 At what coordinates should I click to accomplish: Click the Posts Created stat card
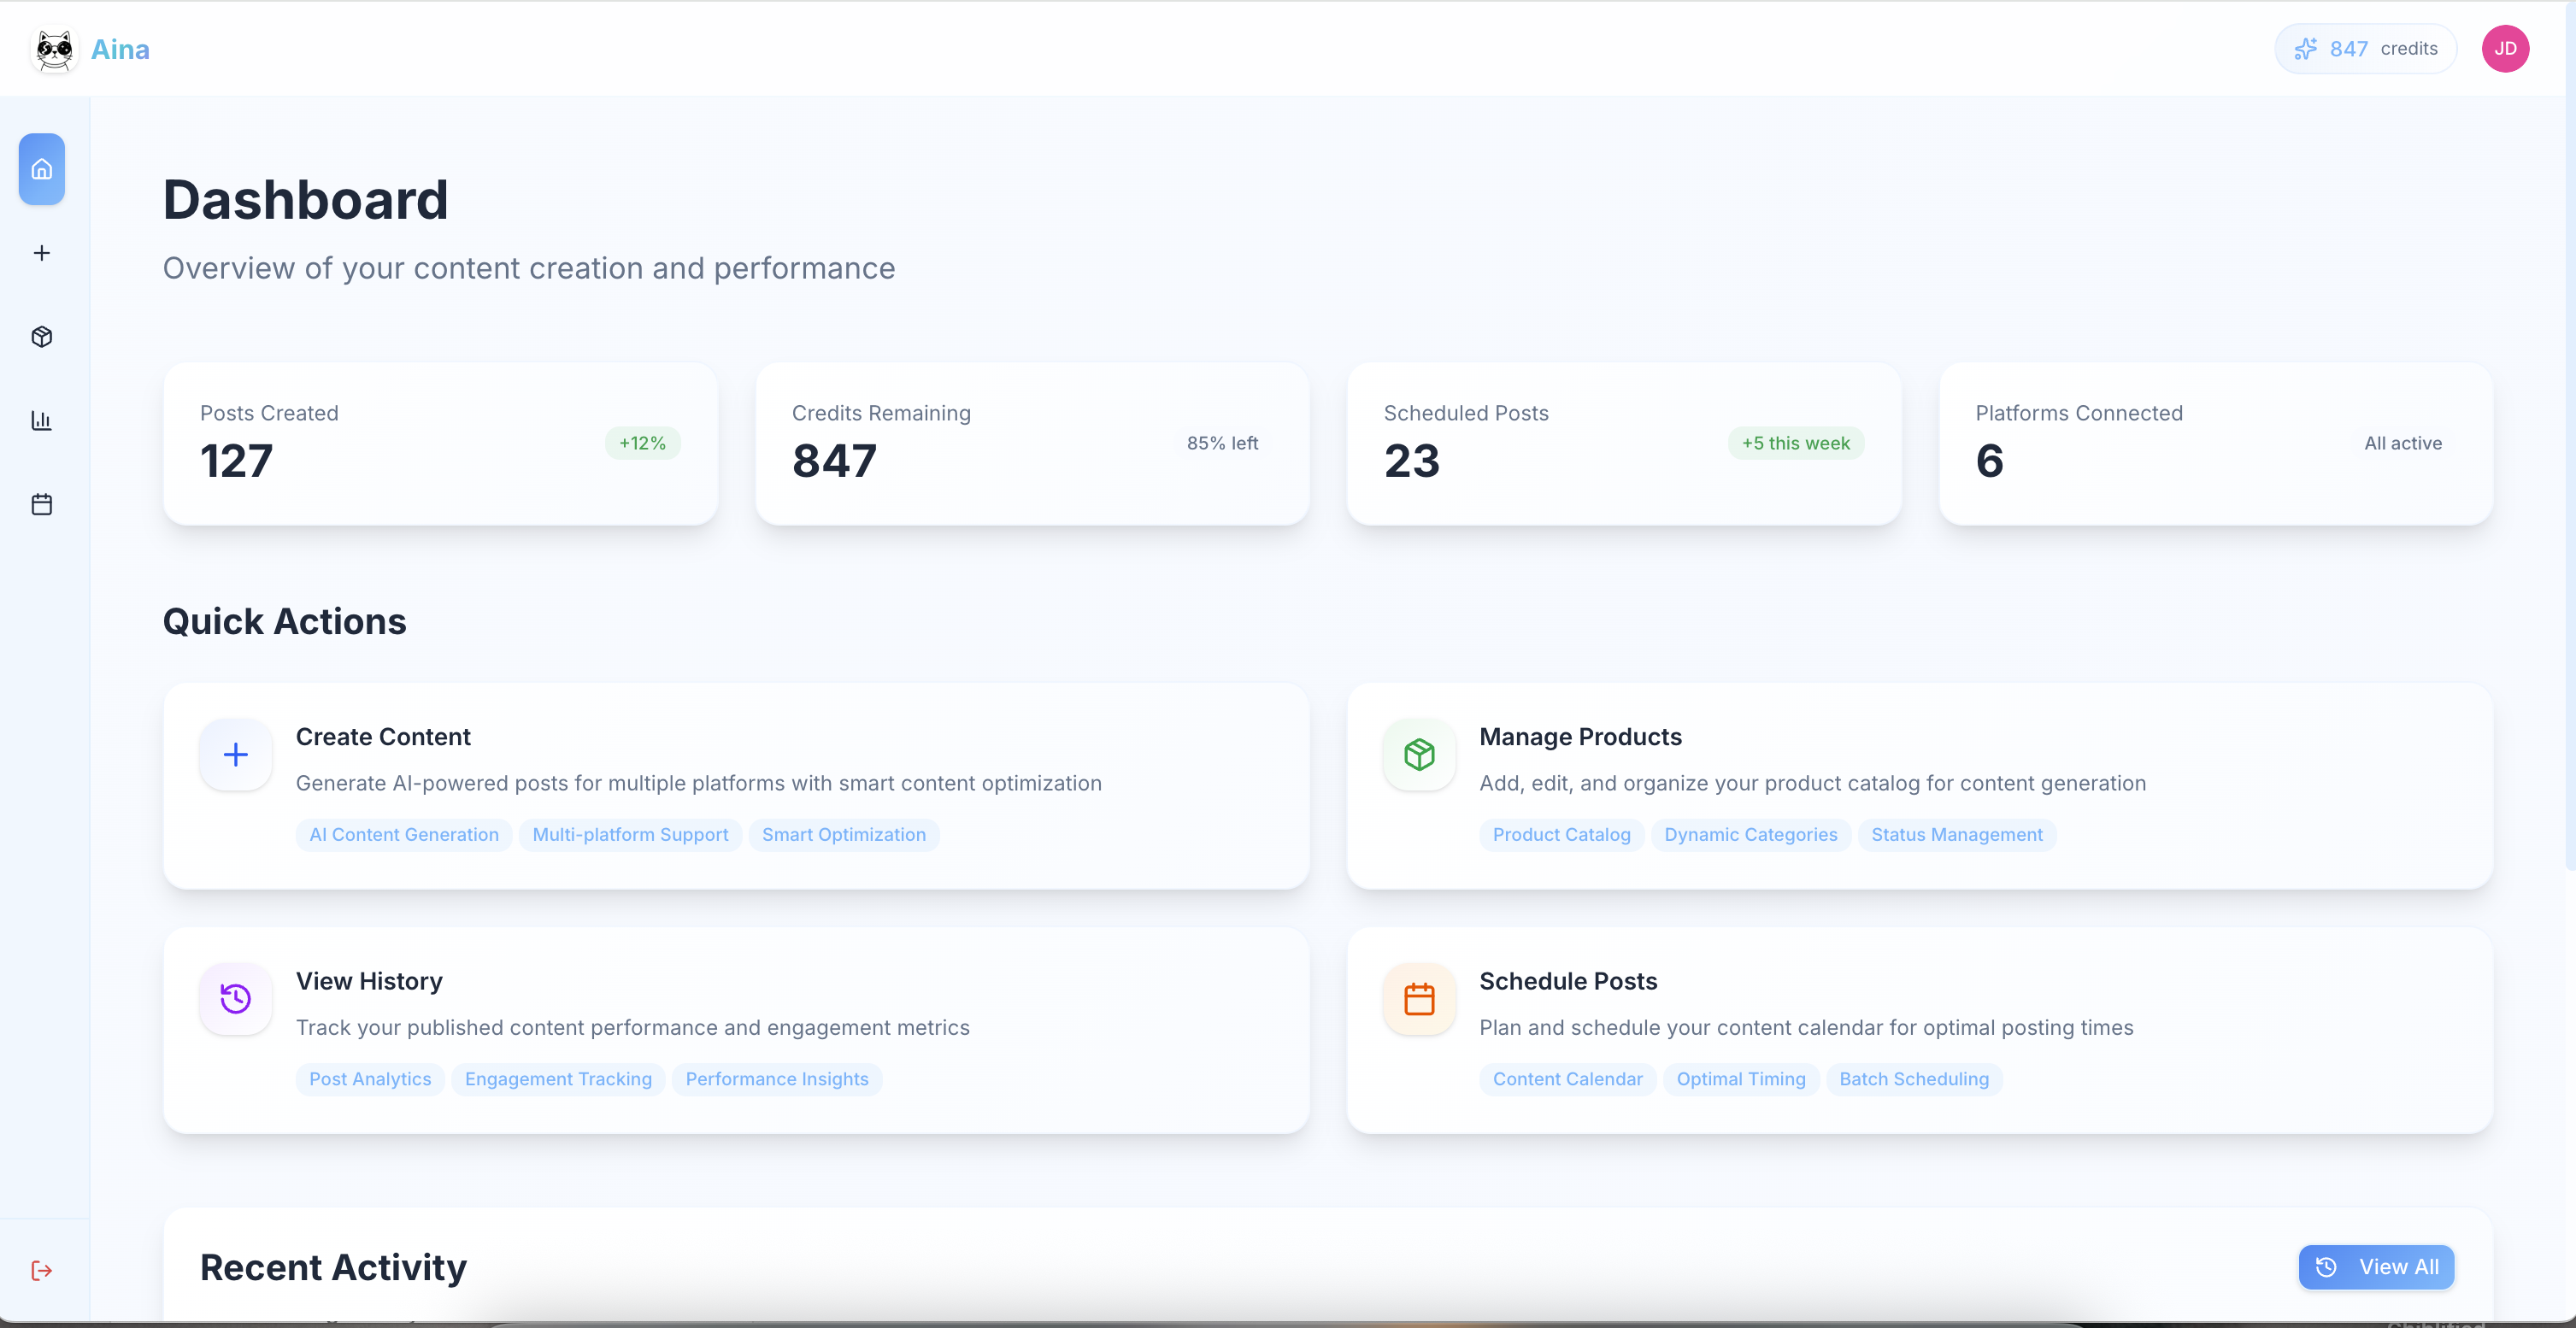(x=440, y=443)
